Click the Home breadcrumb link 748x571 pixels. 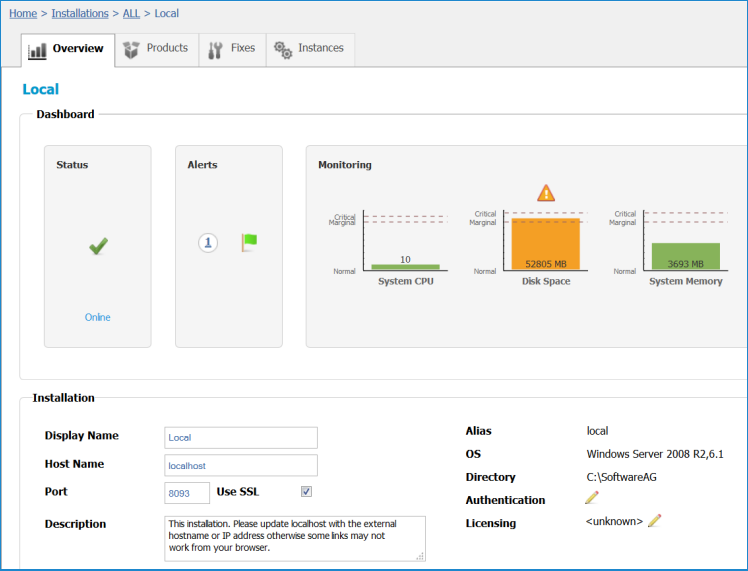23,13
